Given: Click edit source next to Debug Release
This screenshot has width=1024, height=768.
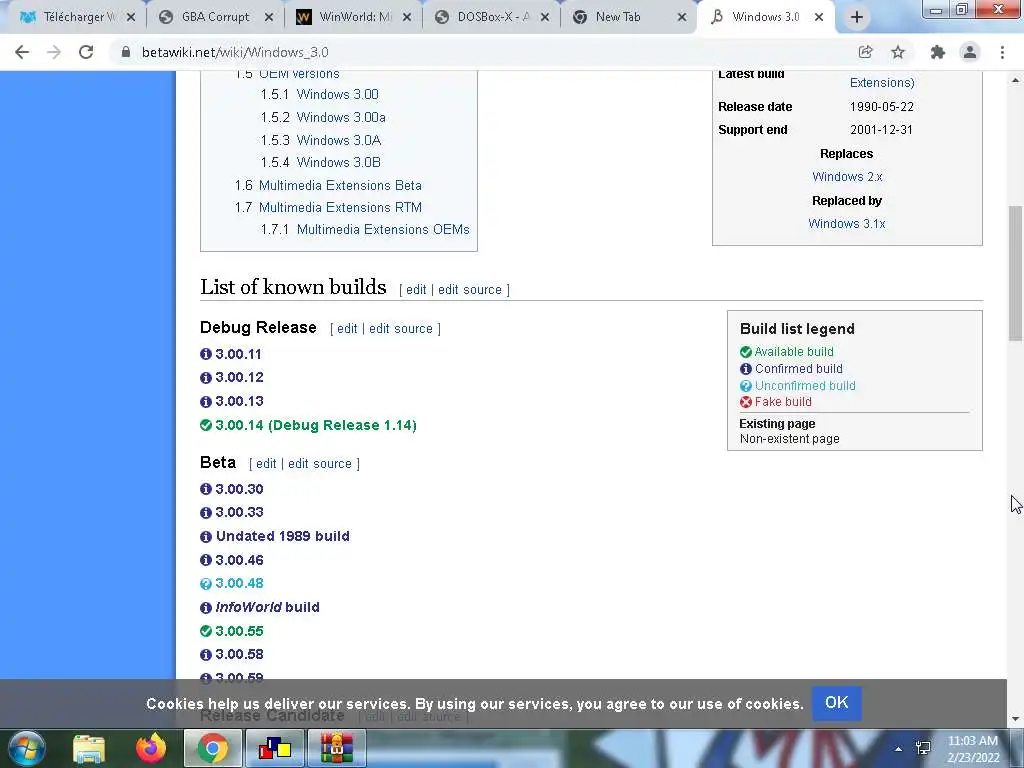Looking at the screenshot, I should 401,329.
